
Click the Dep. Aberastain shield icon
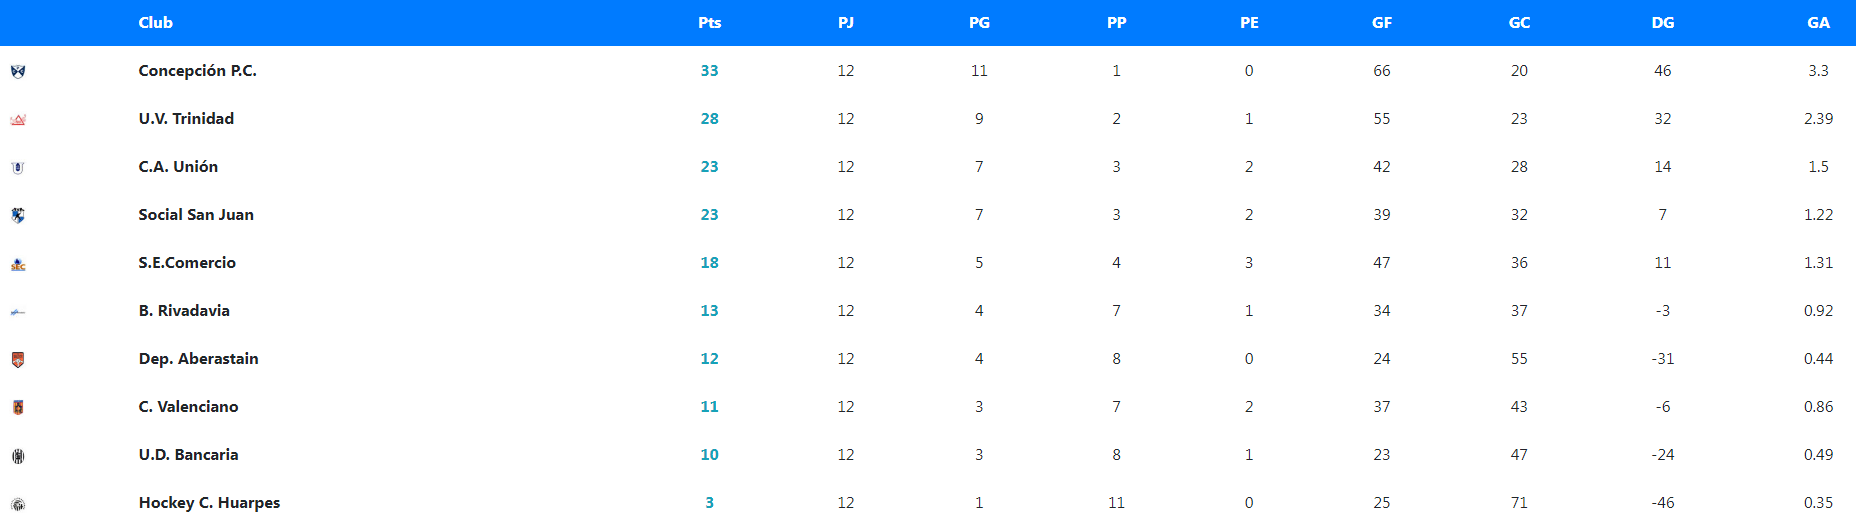[18, 360]
